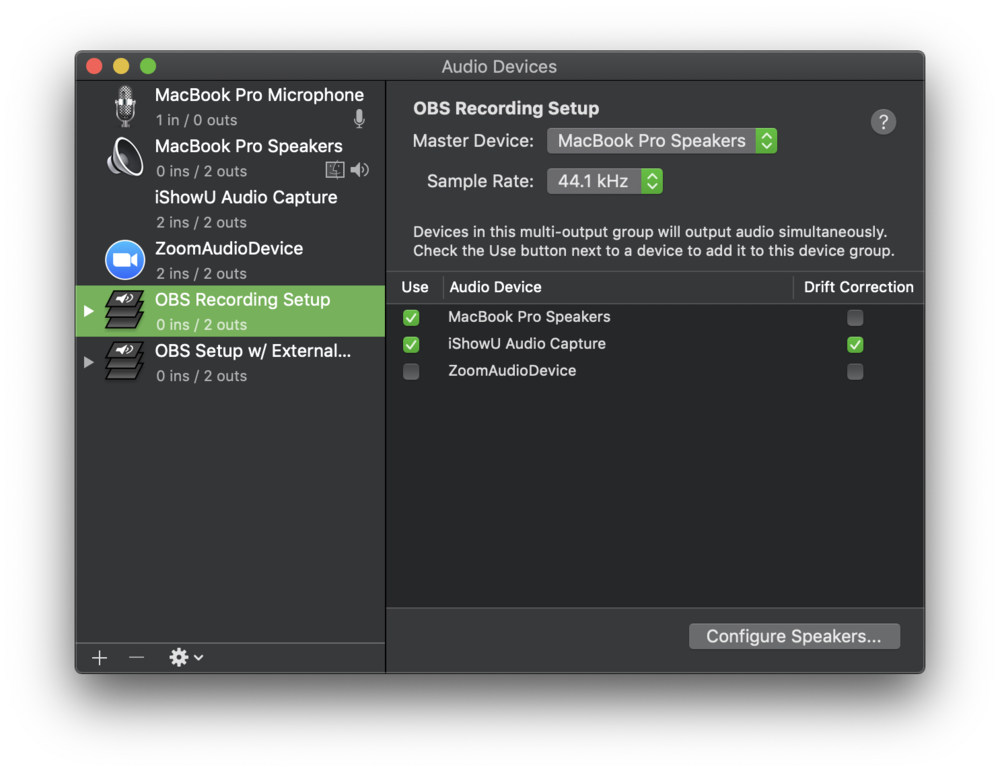Select the ZoomAudioDevice table row

point(655,371)
